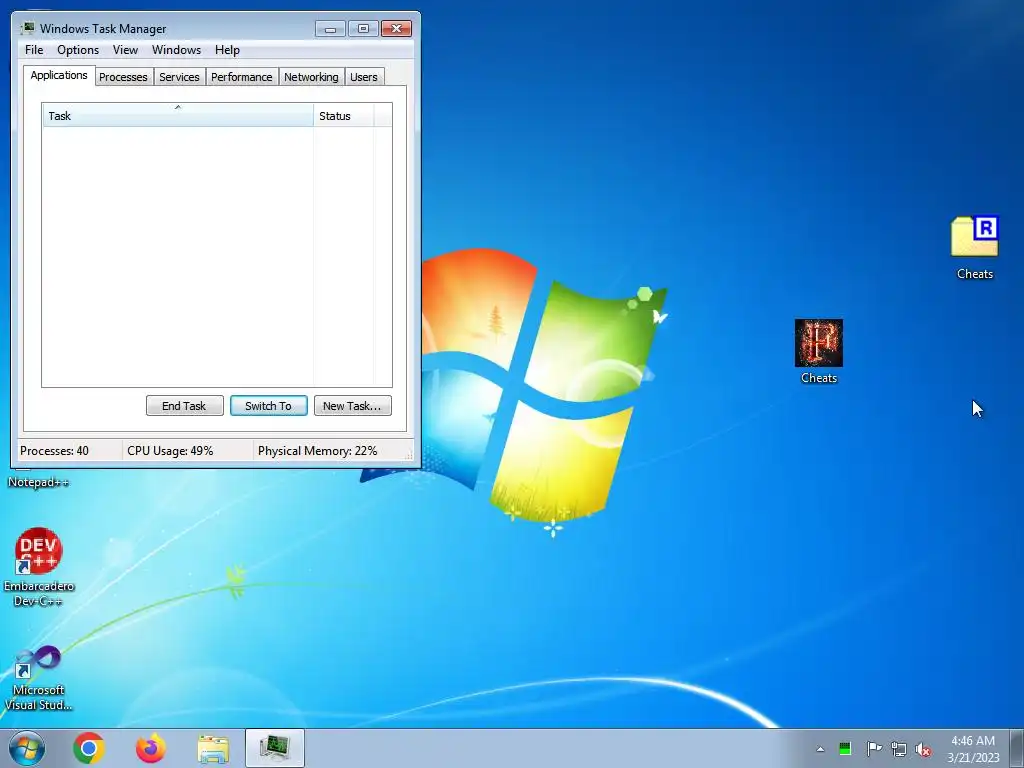Launch Google Chrome from the taskbar

(89, 748)
